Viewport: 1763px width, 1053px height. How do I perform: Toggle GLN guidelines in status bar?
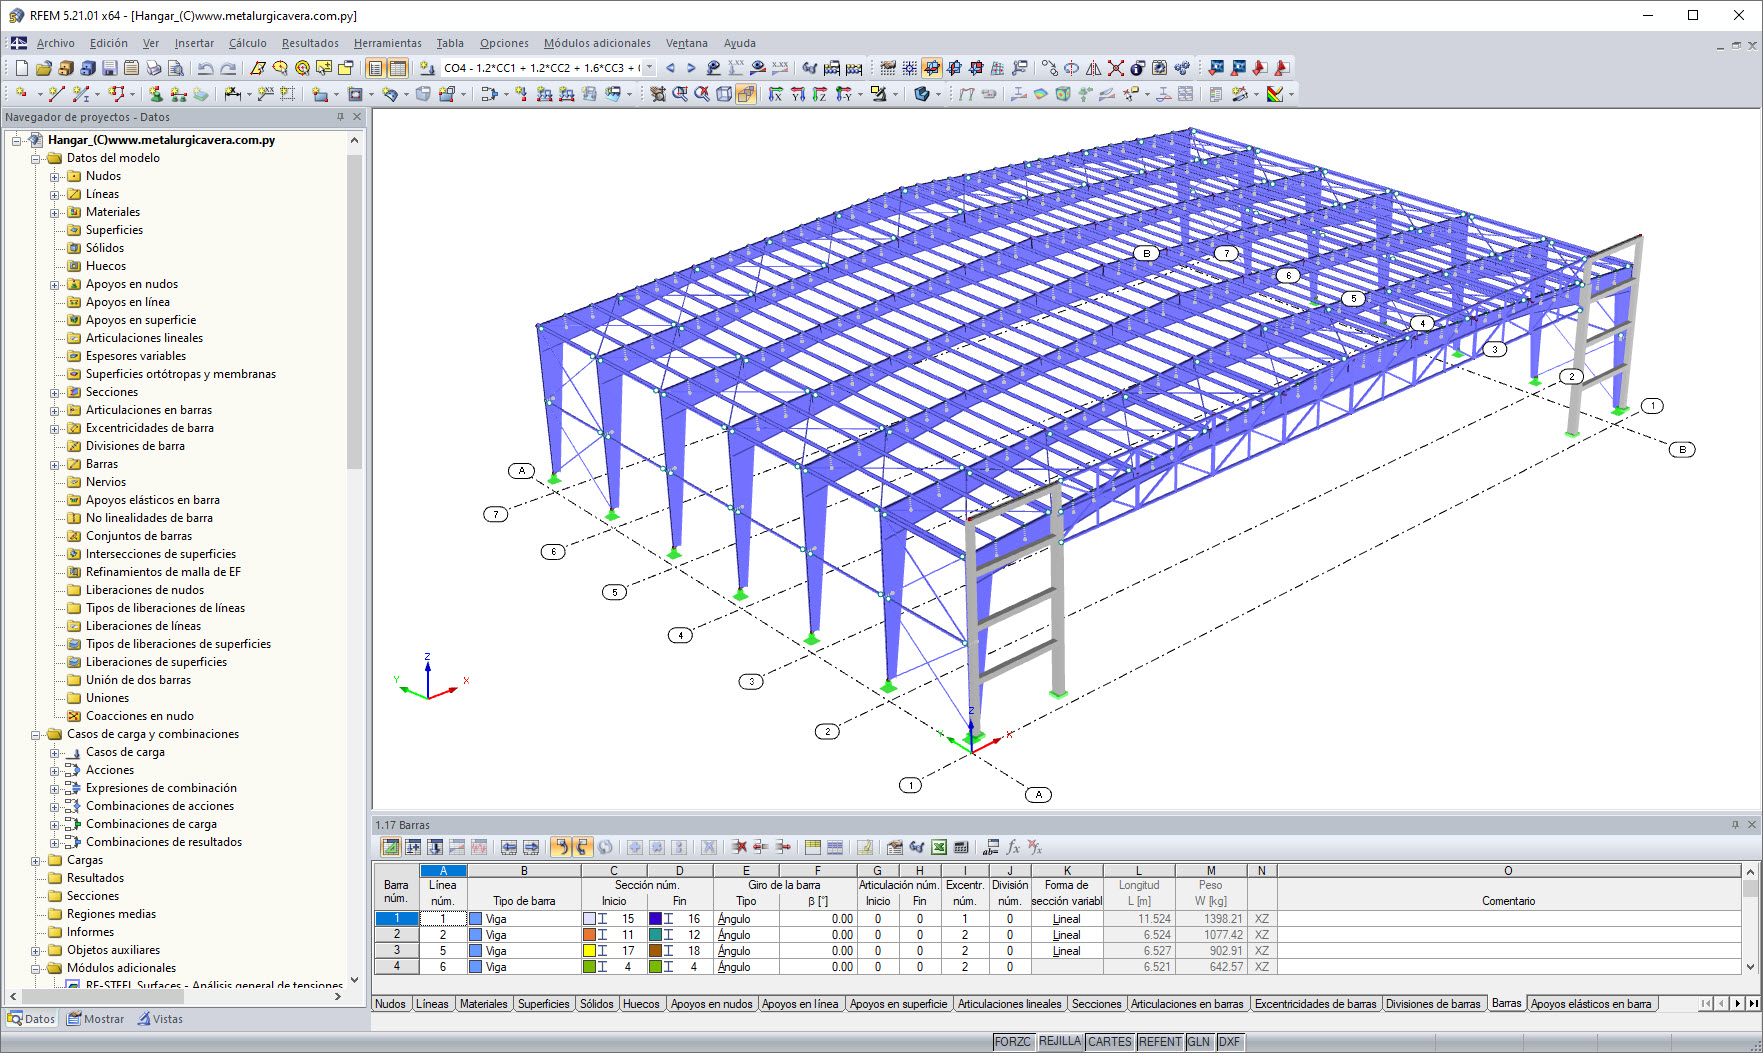[x=1199, y=1042]
